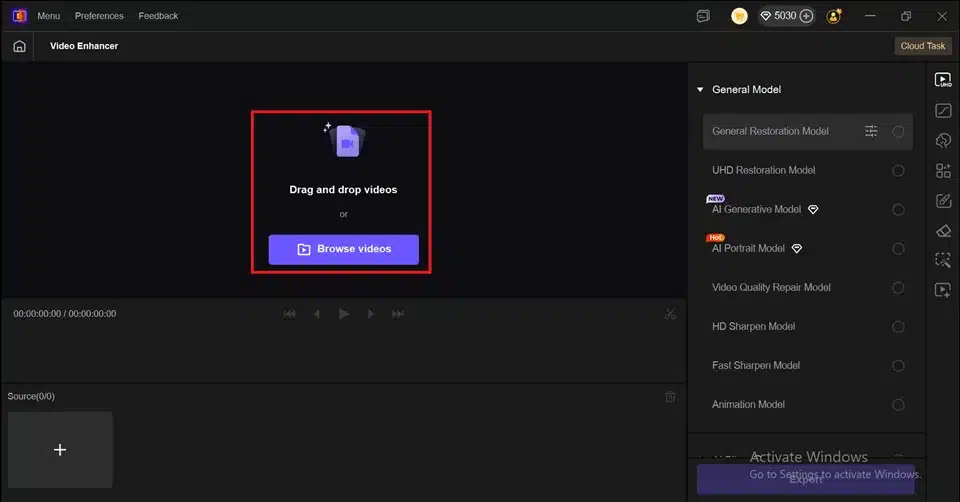This screenshot has width=960, height=502.
Task: Enable the AI Portrait Model option
Action: [x=898, y=249]
